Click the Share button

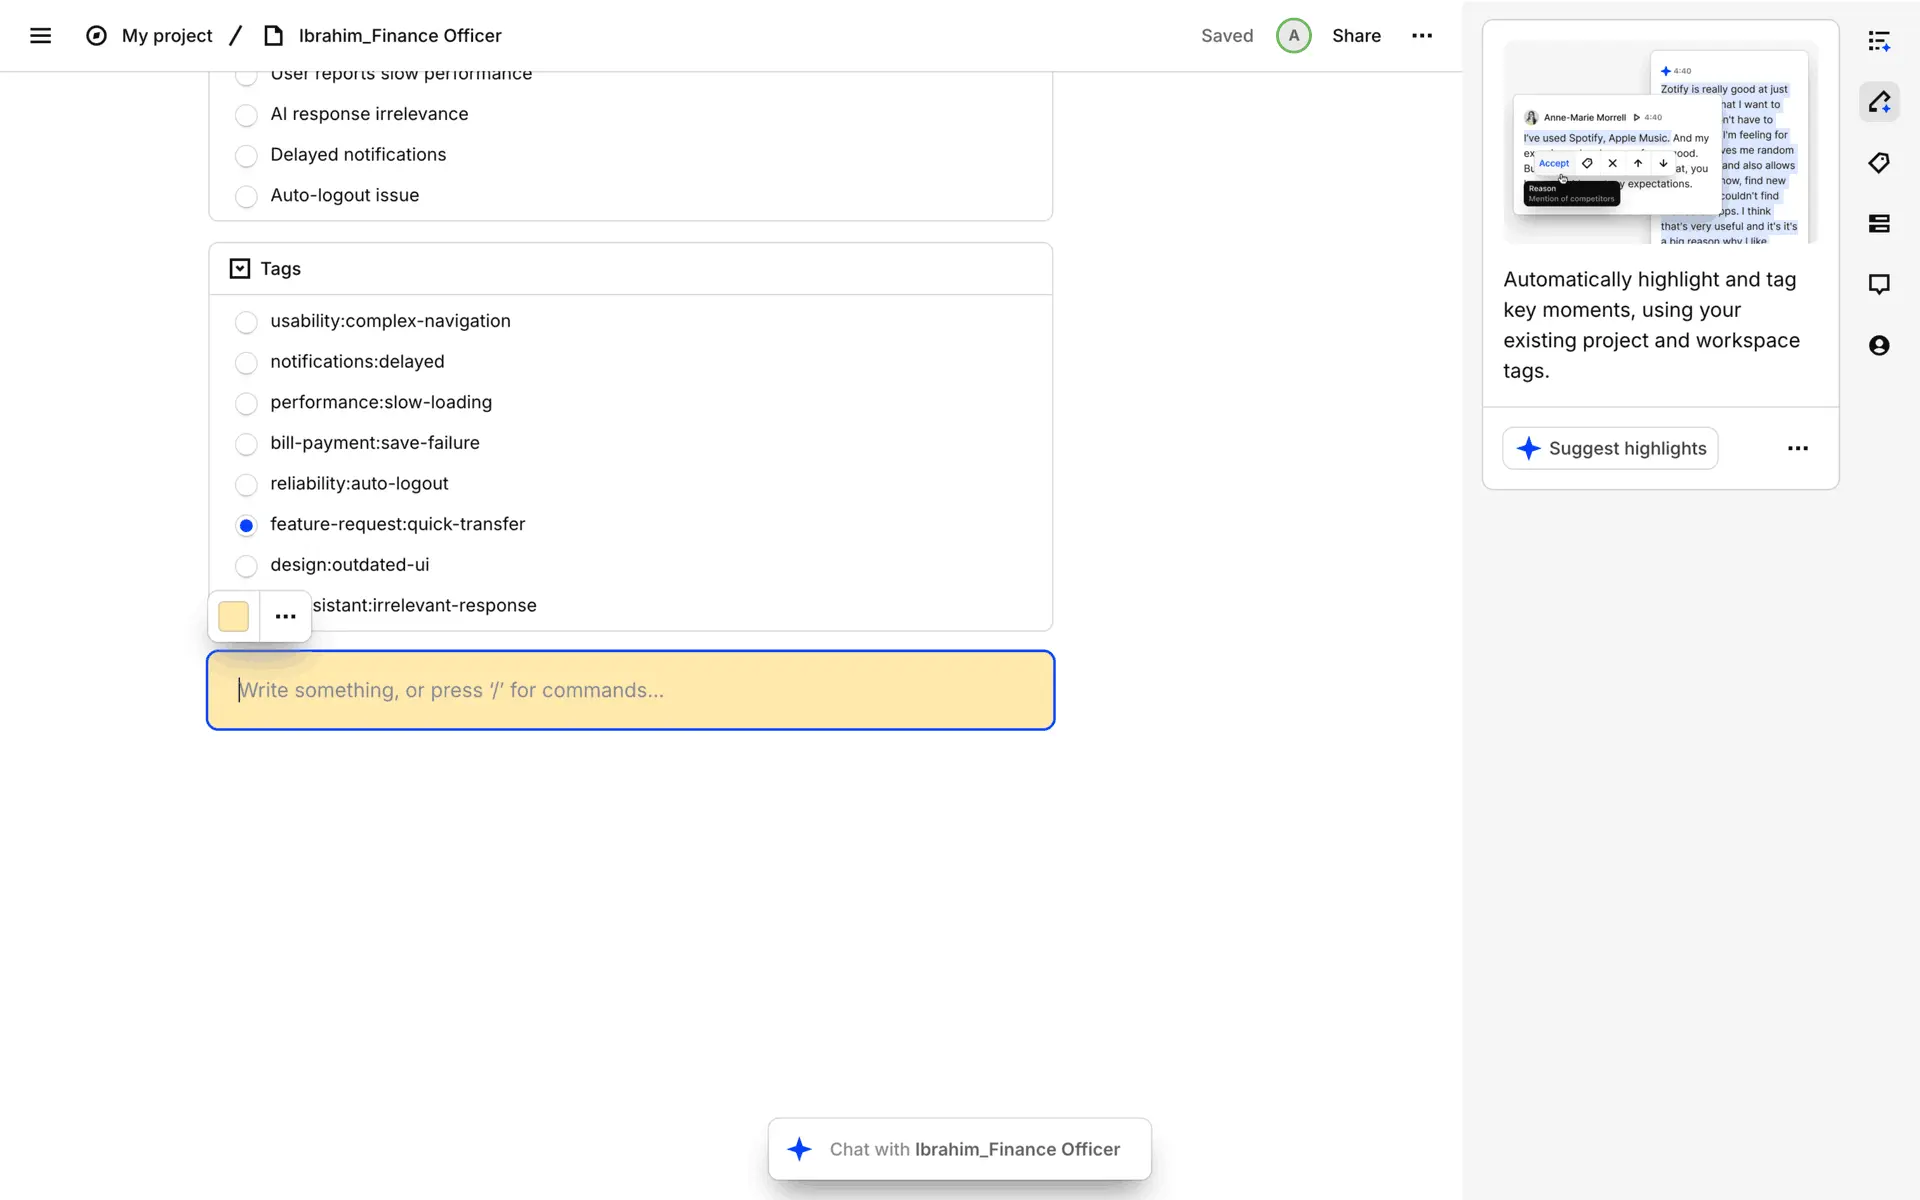[x=1356, y=36]
